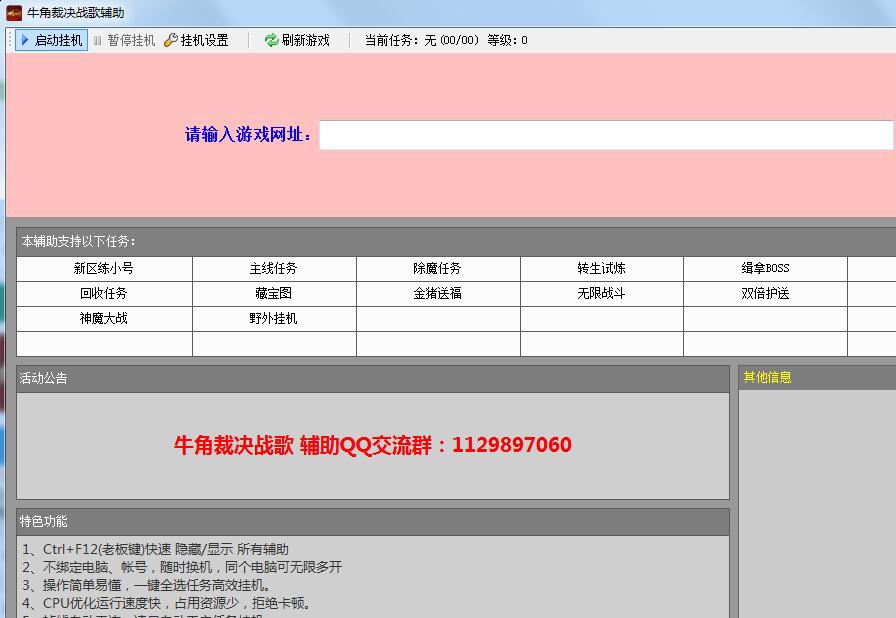
Task: Select the 主线任务 task
Action: [275, 268]
